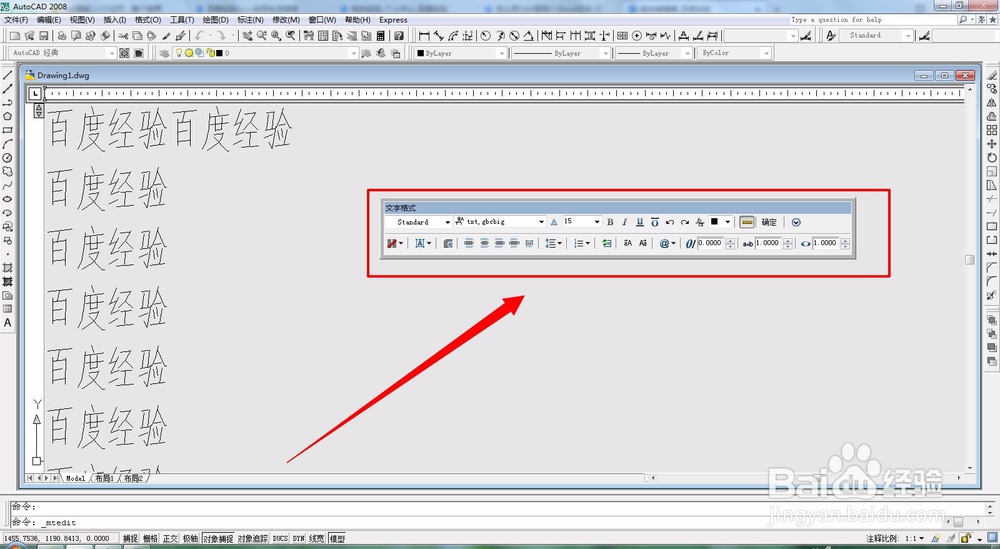Screen dimensions: 1000x549
Task: Click the Undo icon in text formatting toolbar
Action: pos(670,223)
